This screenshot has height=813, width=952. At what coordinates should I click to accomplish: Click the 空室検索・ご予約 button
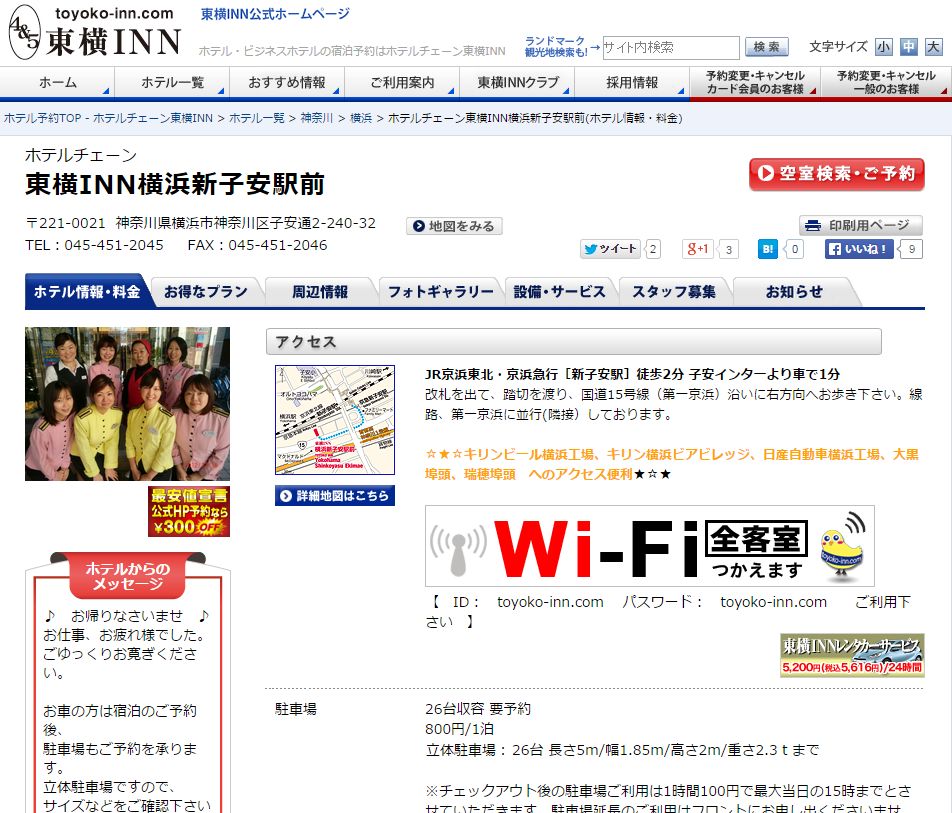coord(837,174)
